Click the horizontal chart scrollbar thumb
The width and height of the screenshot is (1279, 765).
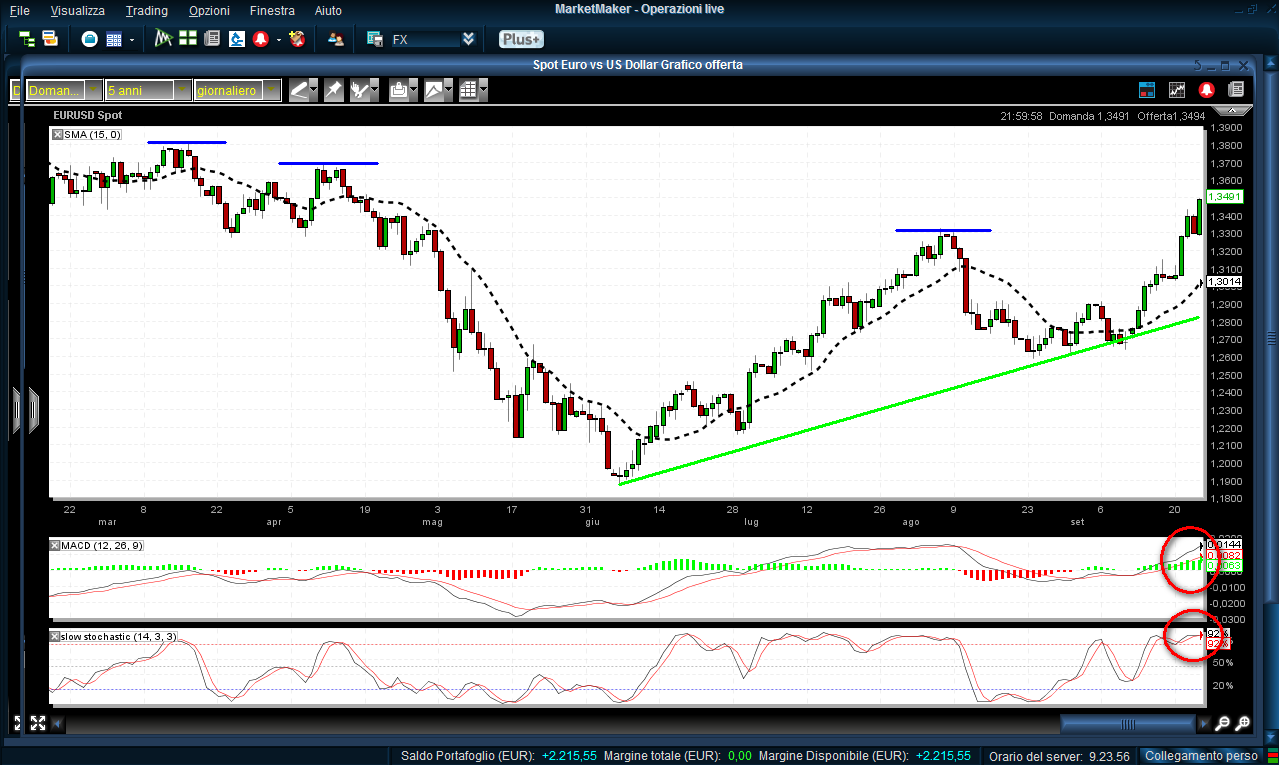[1128, 723]
